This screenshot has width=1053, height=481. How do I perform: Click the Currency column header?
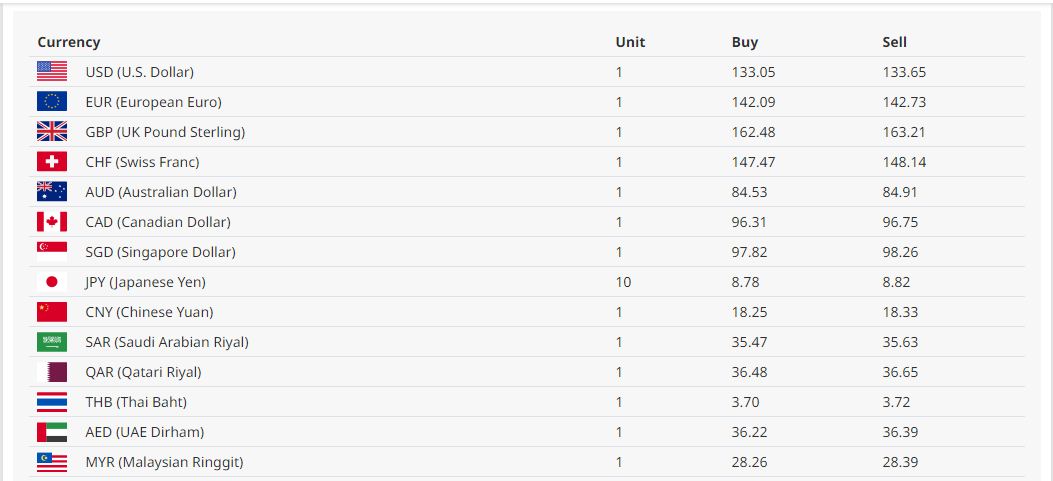click(69, 42)
